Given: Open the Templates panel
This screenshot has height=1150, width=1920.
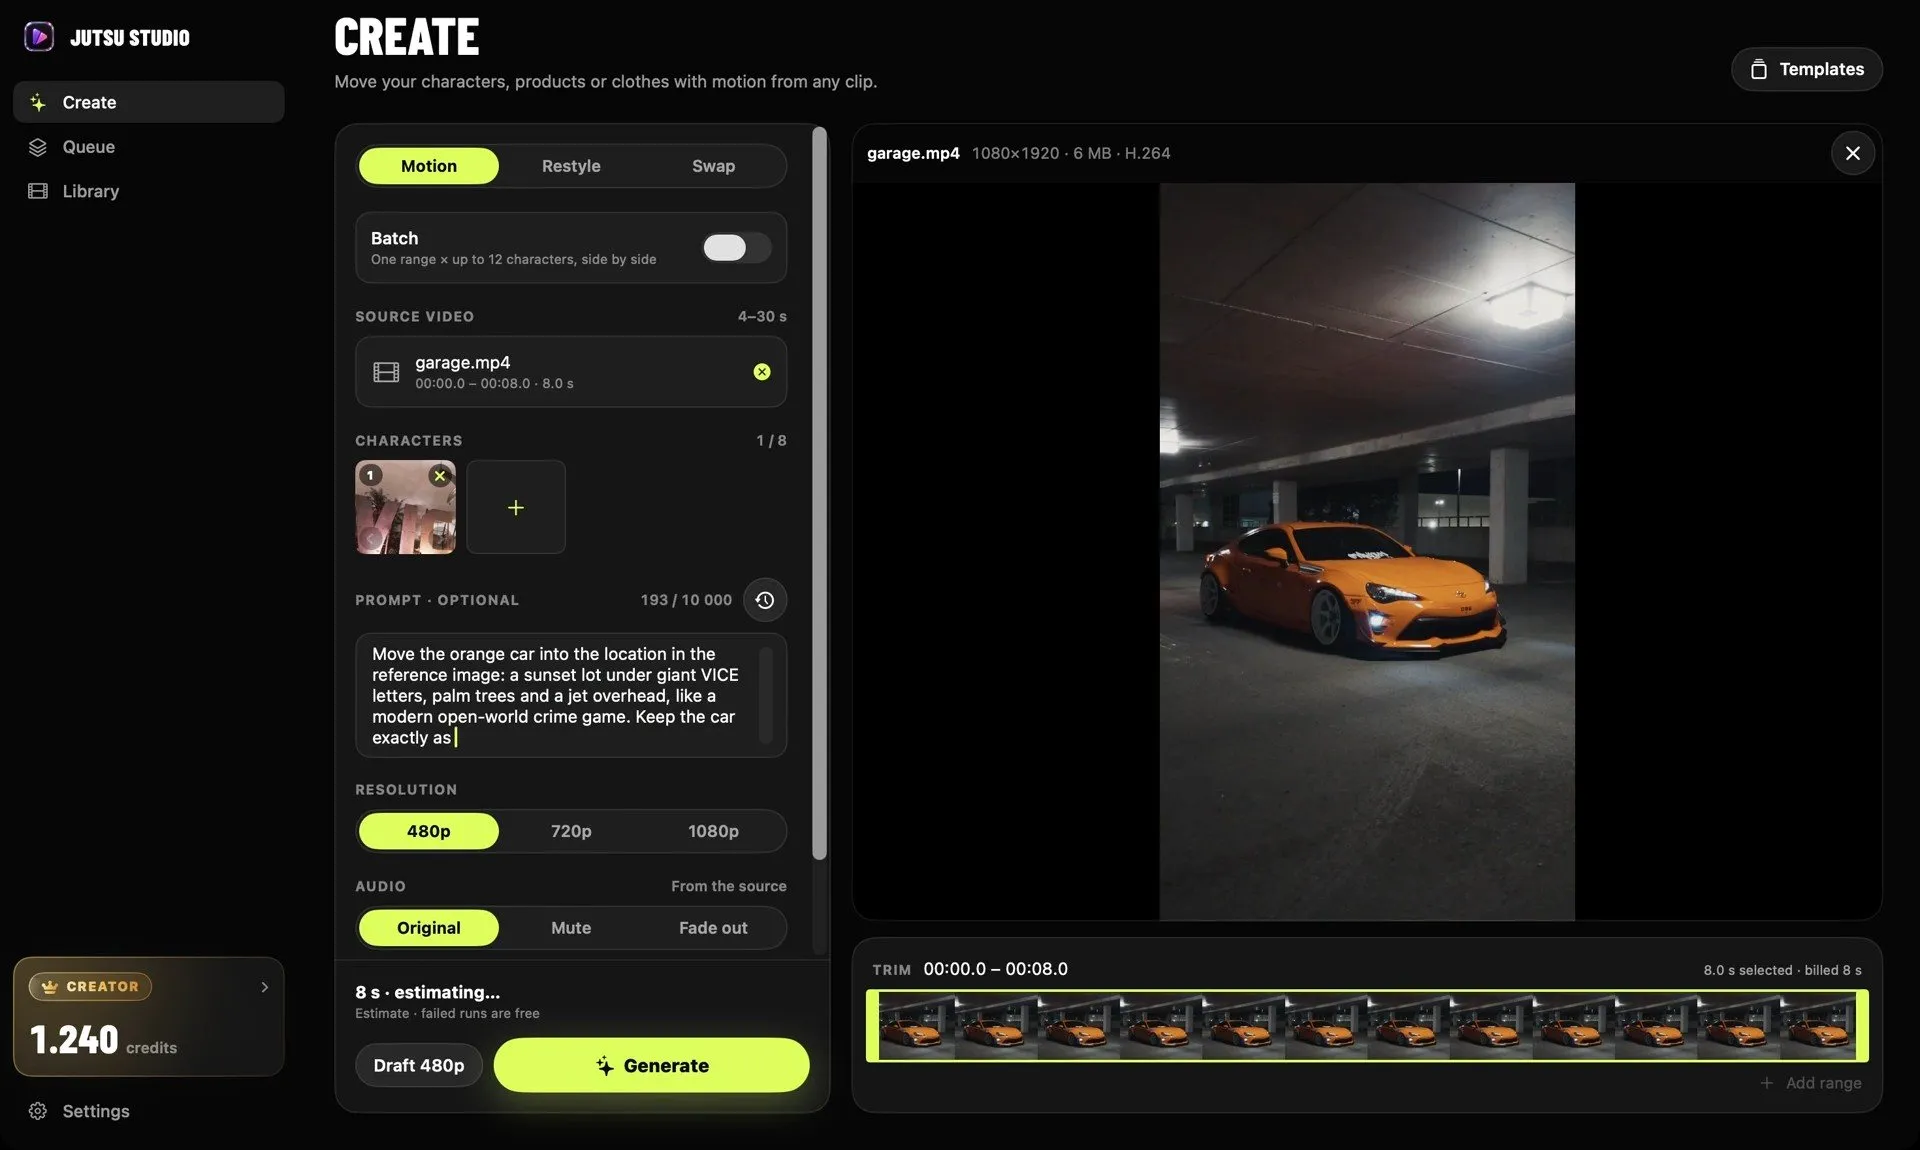Looking at the screenshot, I should point(1806,69).
